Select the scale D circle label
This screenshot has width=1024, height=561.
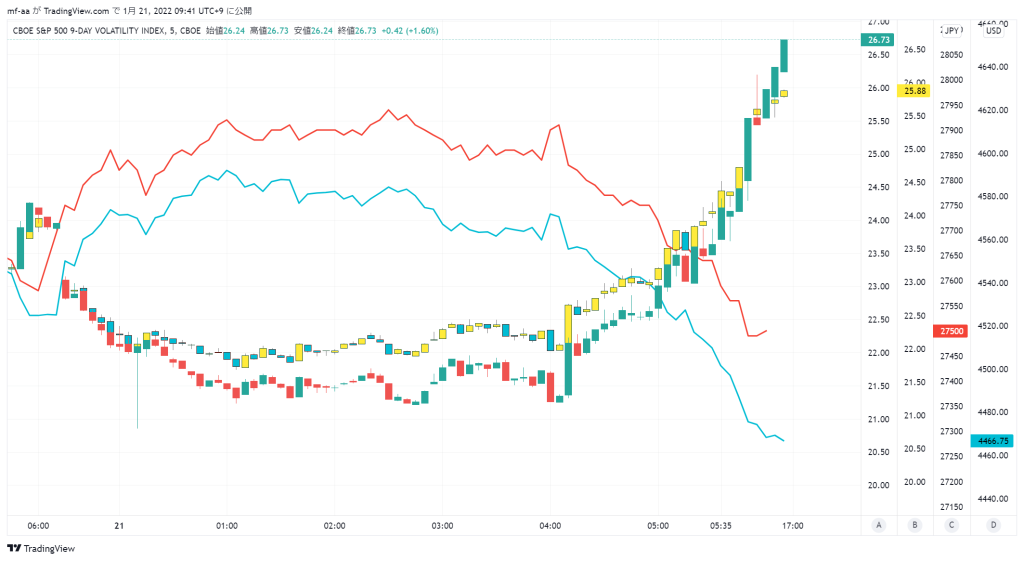click(x=993, y=525)
